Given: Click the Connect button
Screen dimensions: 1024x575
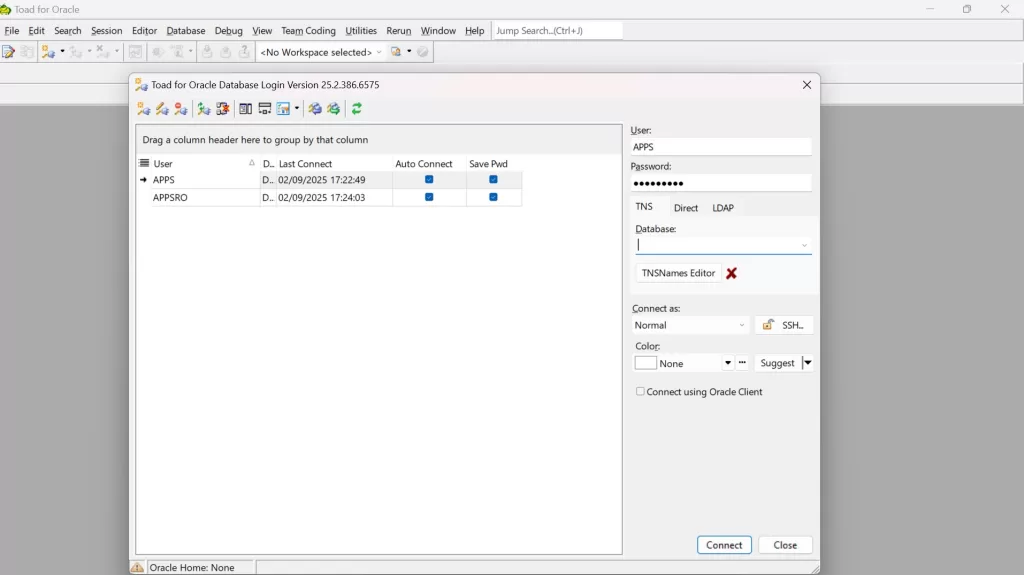Looking at the screenshot, I should [x=724, y=545].
